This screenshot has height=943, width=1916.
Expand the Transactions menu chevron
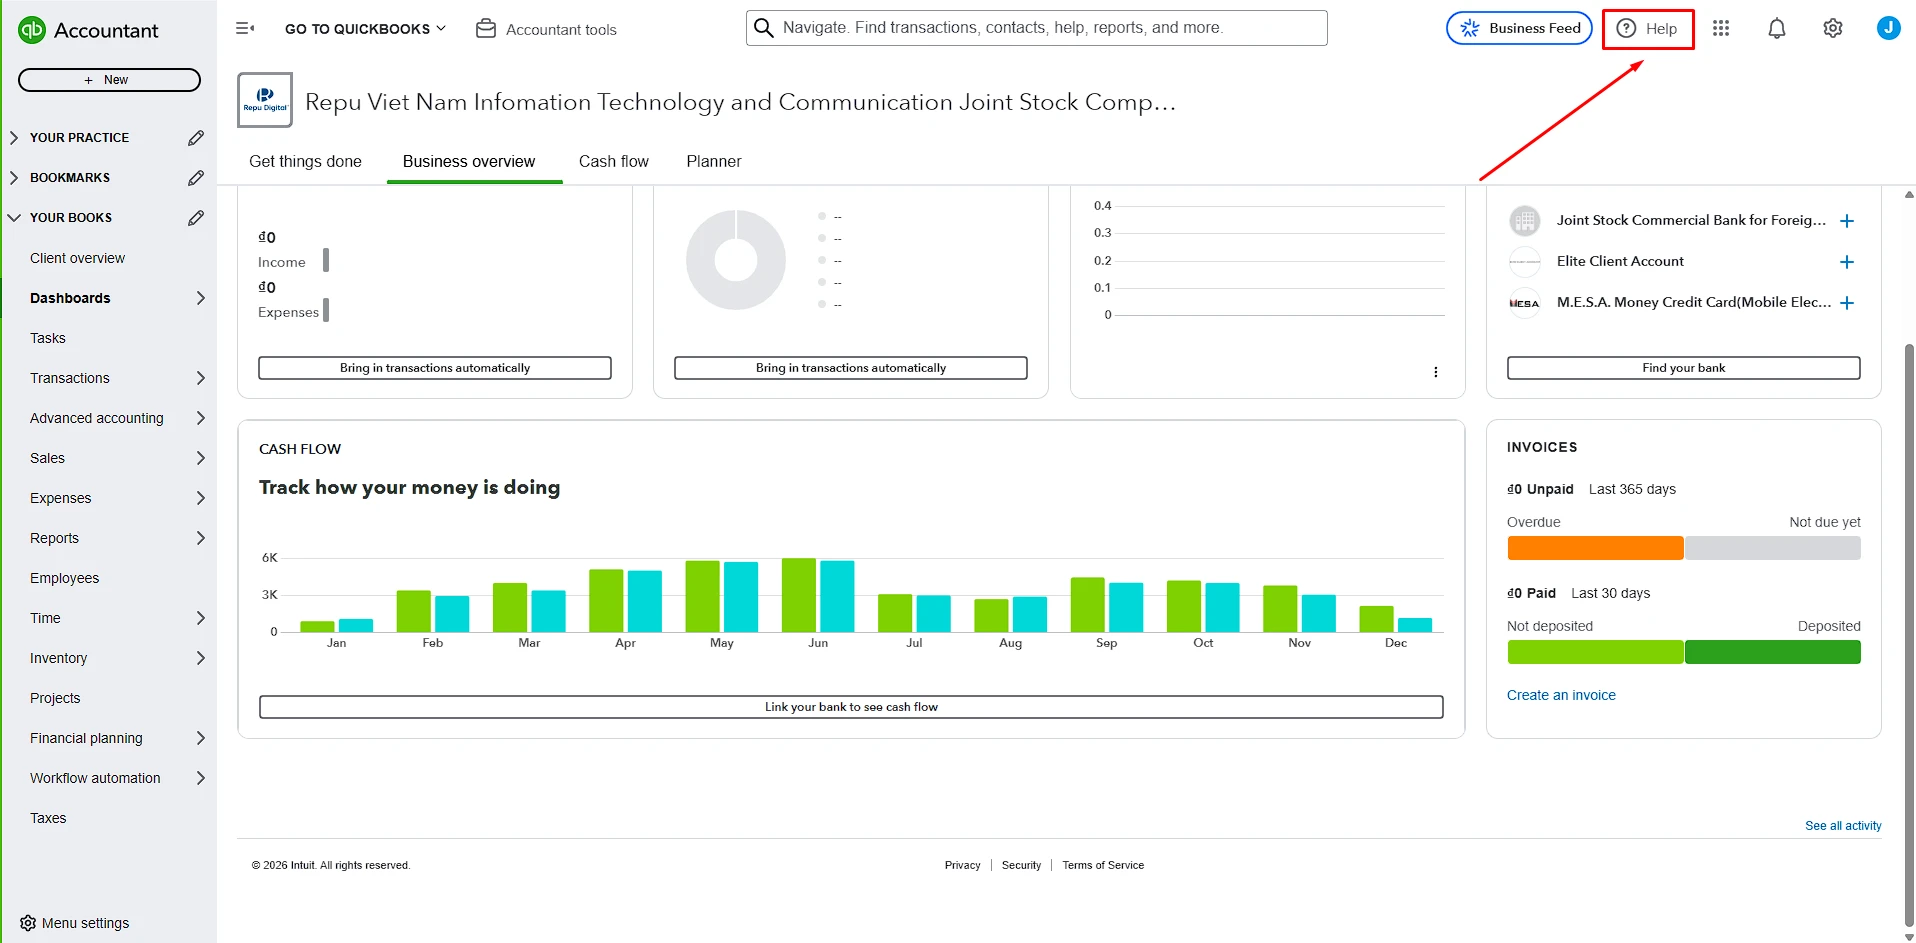click(200, 378)
